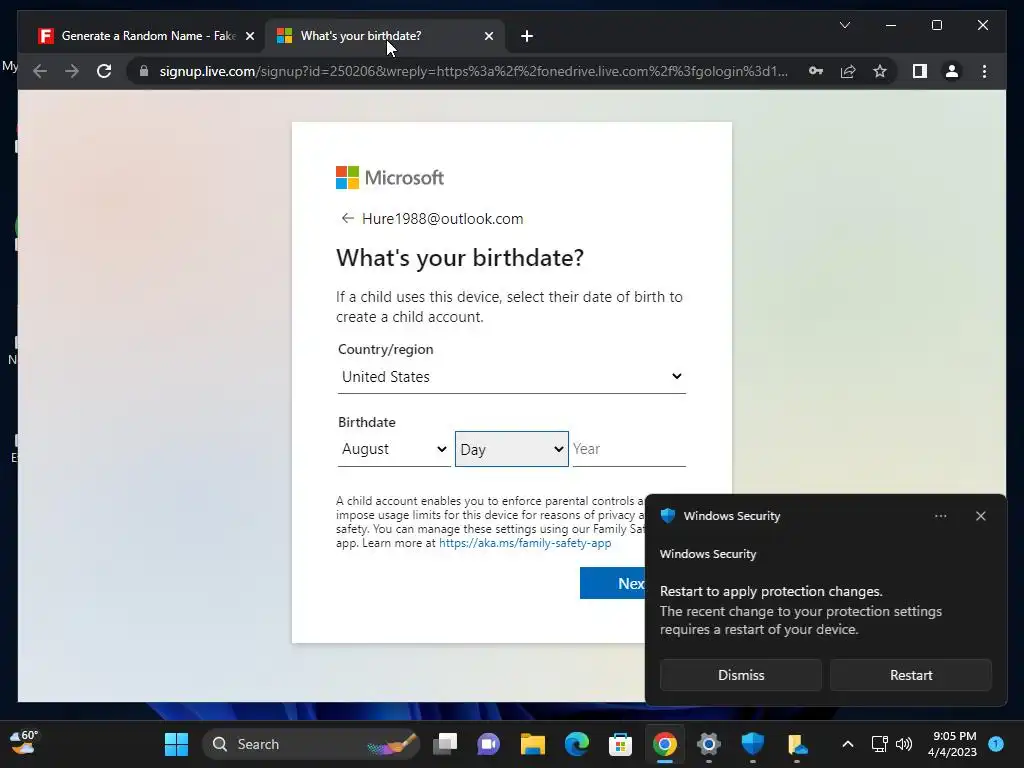Open the clock showing 9:05 PM
1024x768 pixels.
click(953, 744)
